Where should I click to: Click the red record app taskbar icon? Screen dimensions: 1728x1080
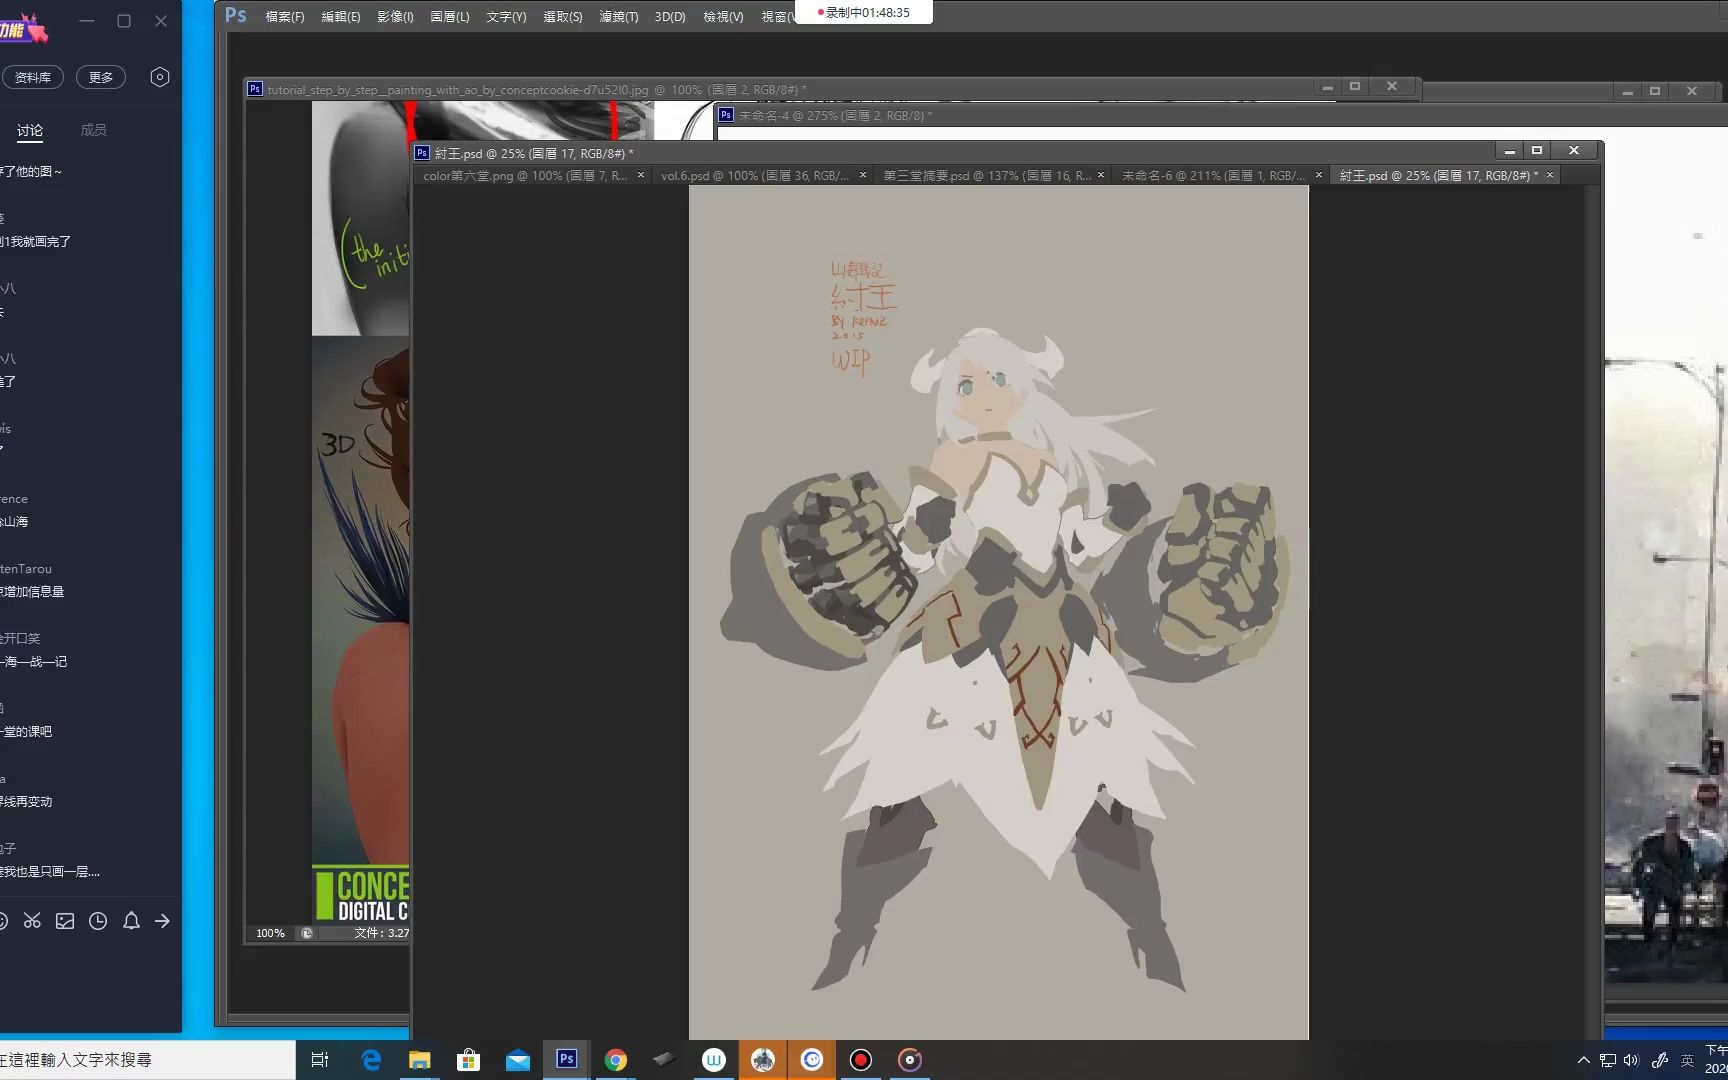pyautogui.click(x=861, y=1060)
